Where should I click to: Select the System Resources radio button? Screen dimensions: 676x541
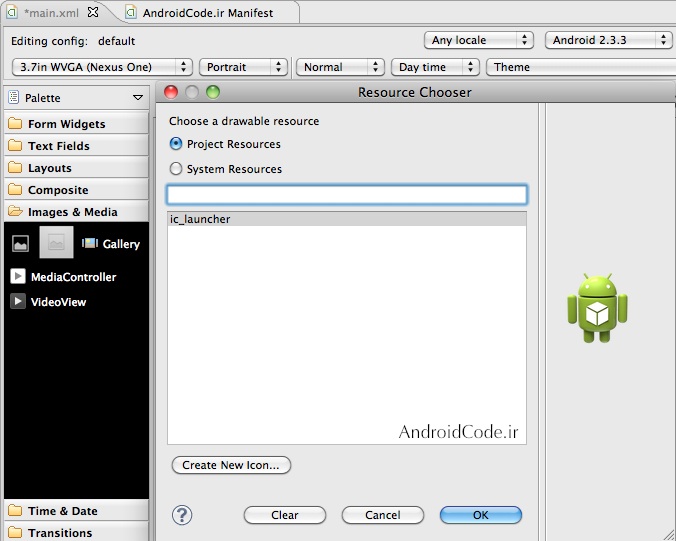[177, 169]
